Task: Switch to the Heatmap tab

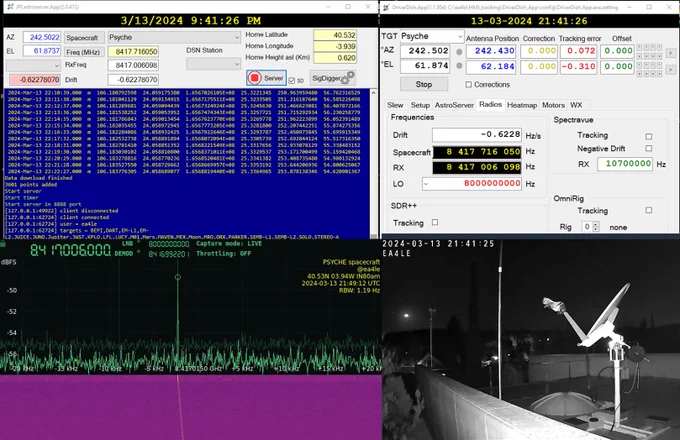Action: [522, 105]
